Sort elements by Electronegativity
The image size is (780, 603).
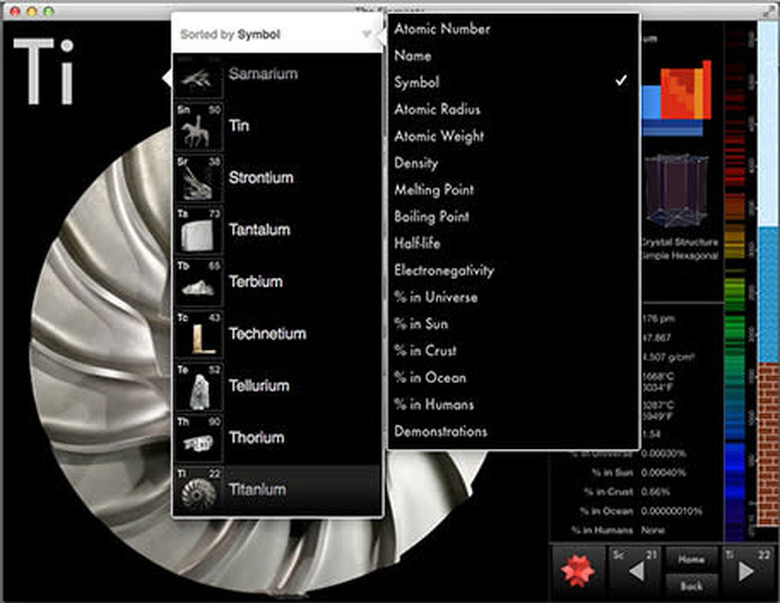[x=444, y=271]
